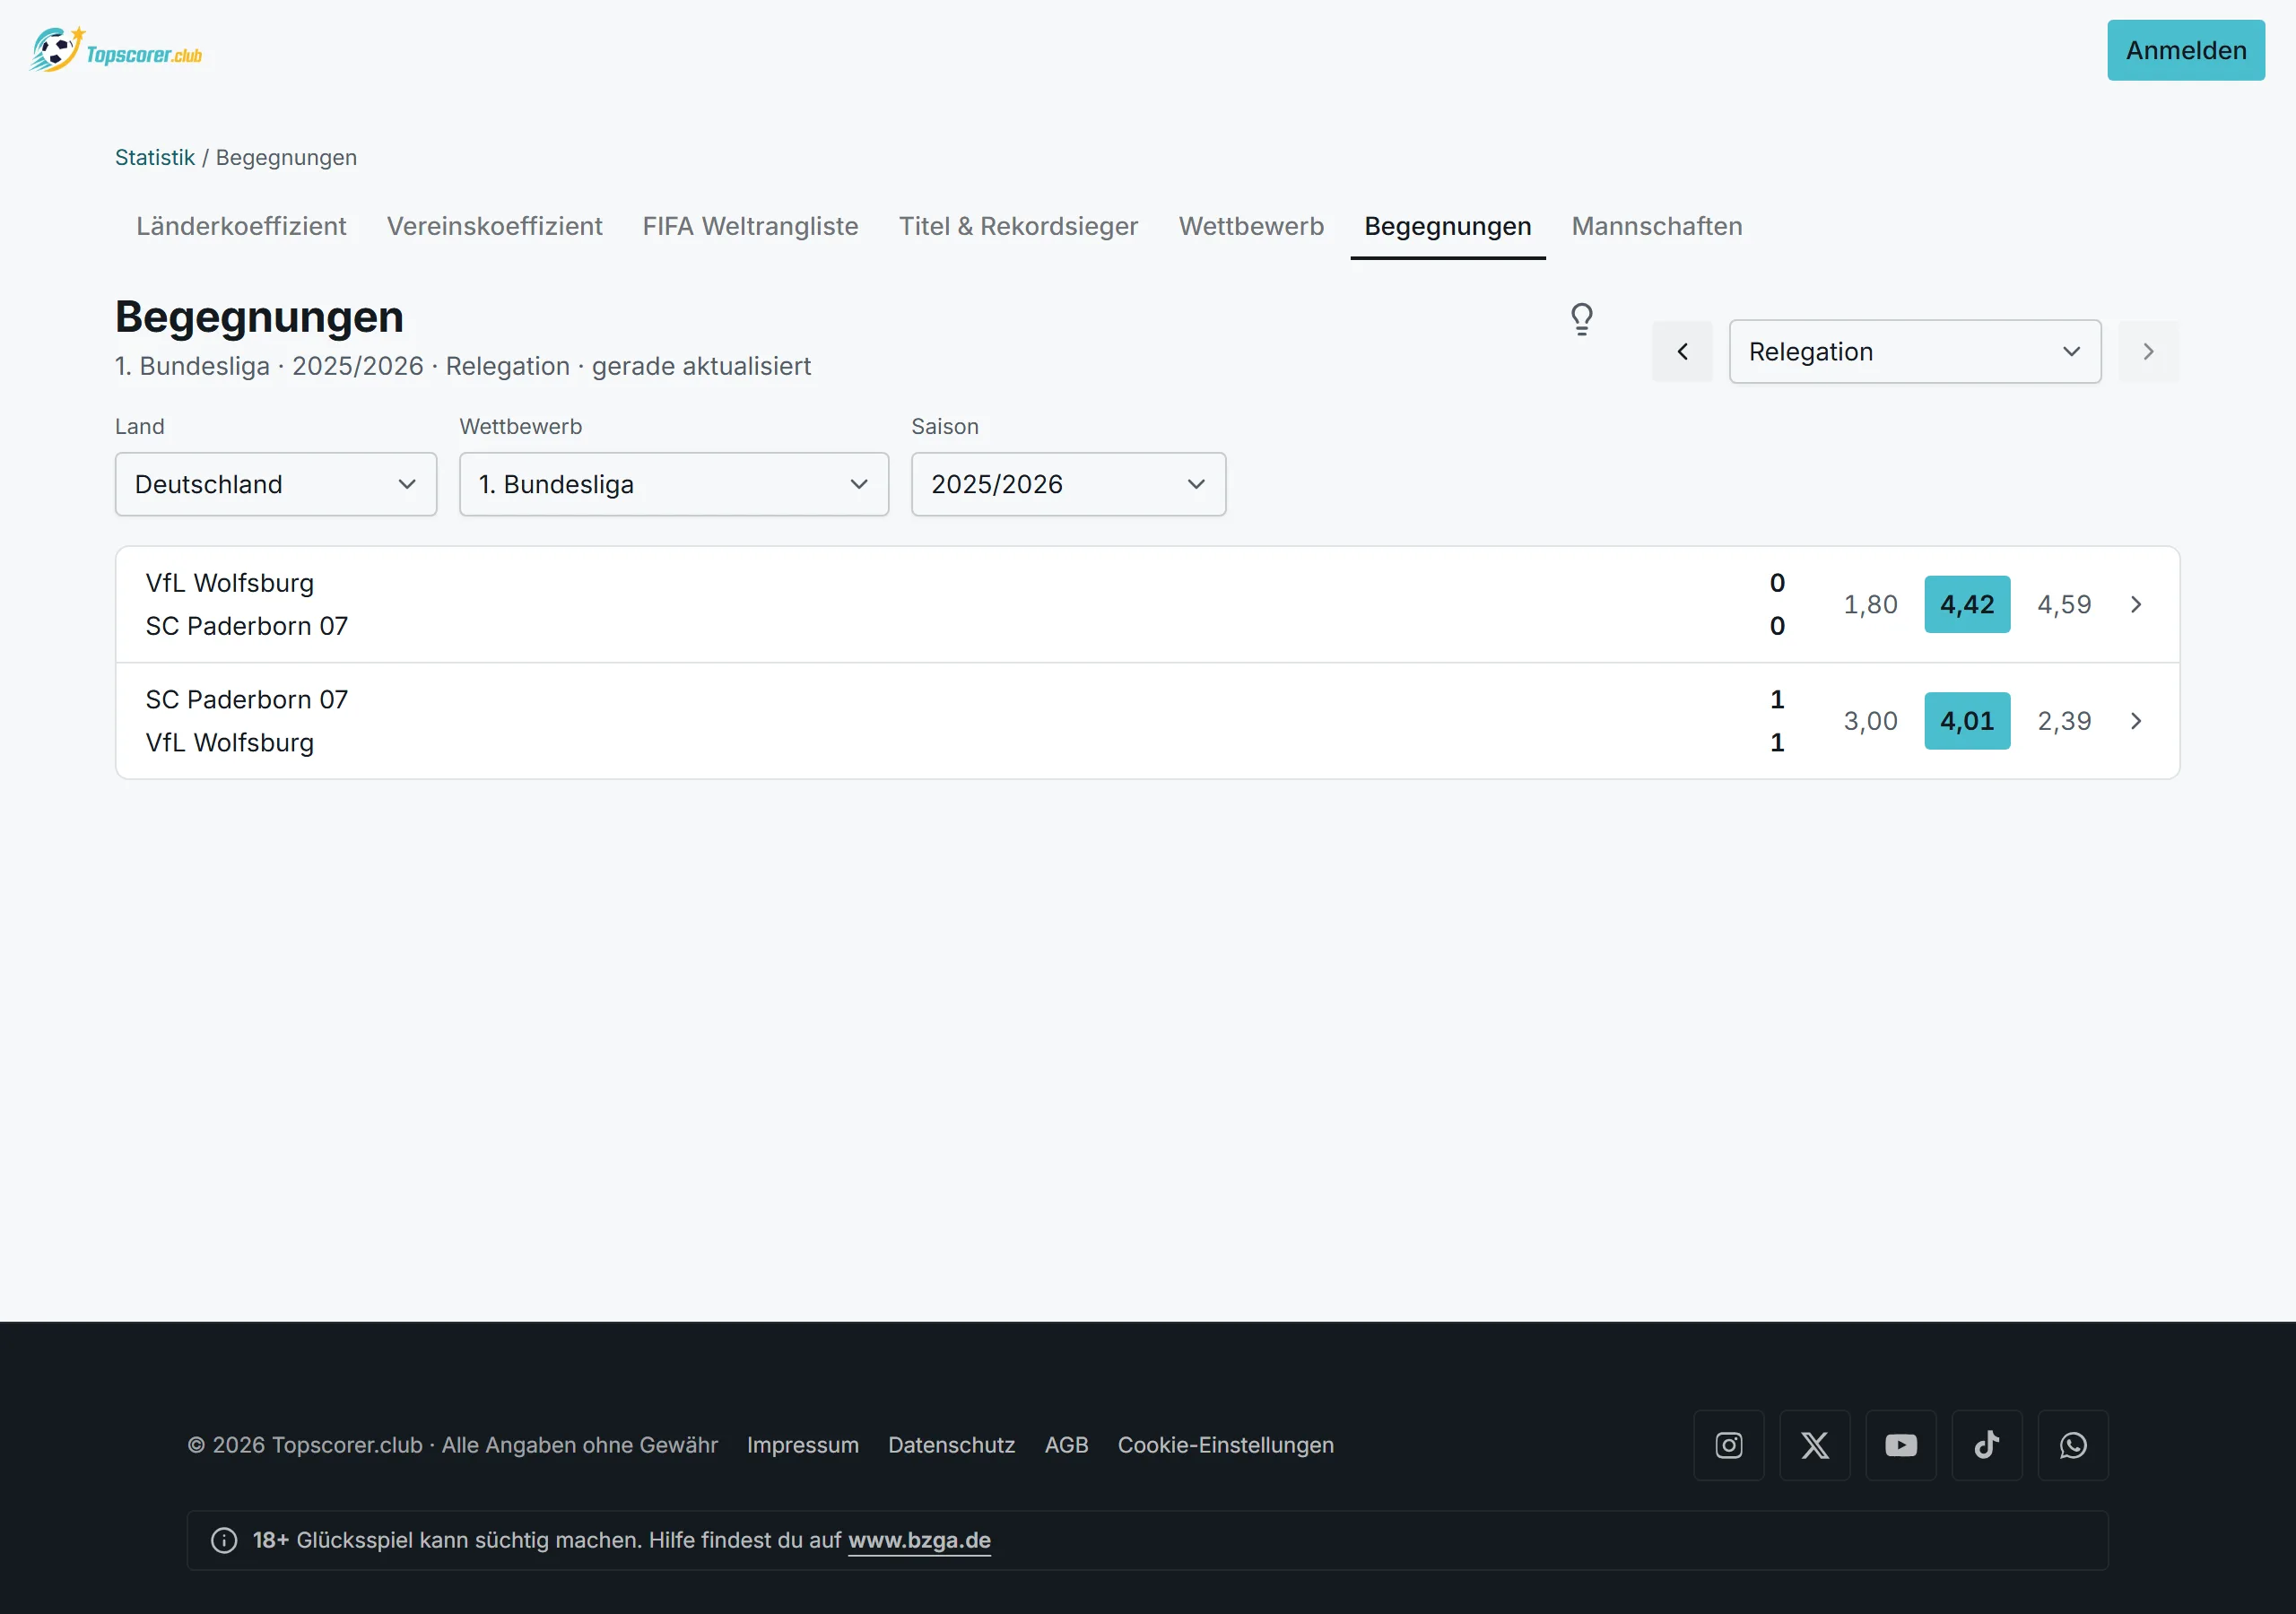Click VfL Wolfsburg in the second match row
2296x1614 pixels.
[x=230, y=743]
